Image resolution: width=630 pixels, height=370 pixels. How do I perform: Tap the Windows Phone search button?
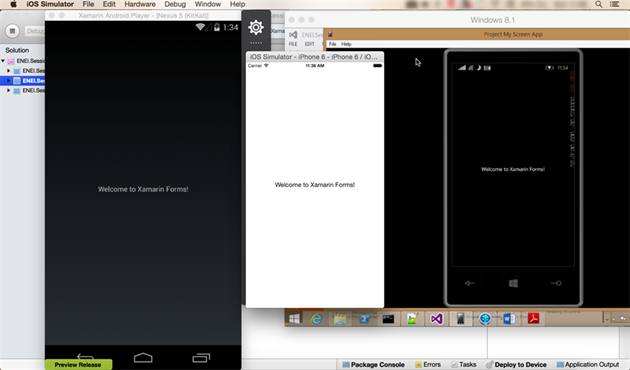pyautogui.click(x=556, y=283)
